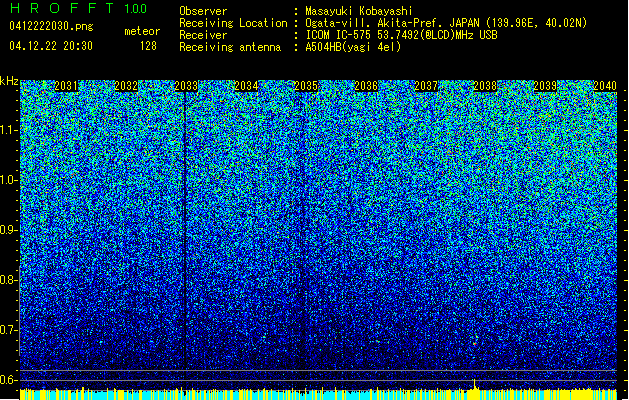Click the 0.8 kHz frequency axis tick
629x400 pixels.
9,280
